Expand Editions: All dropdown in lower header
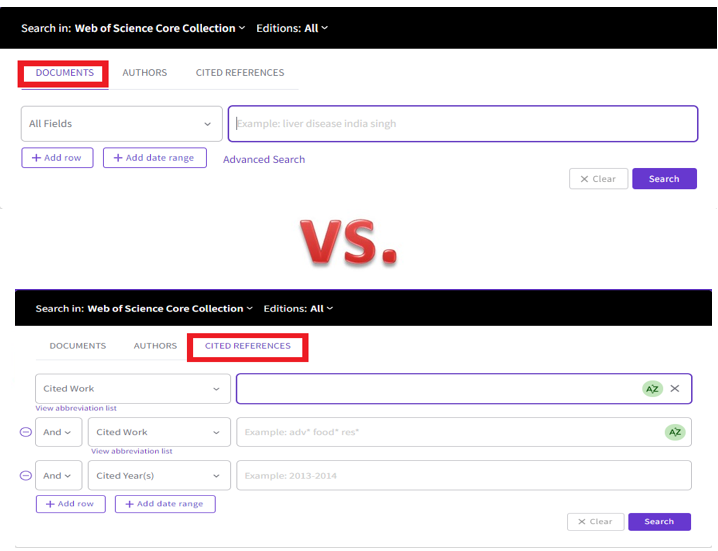 298,309
